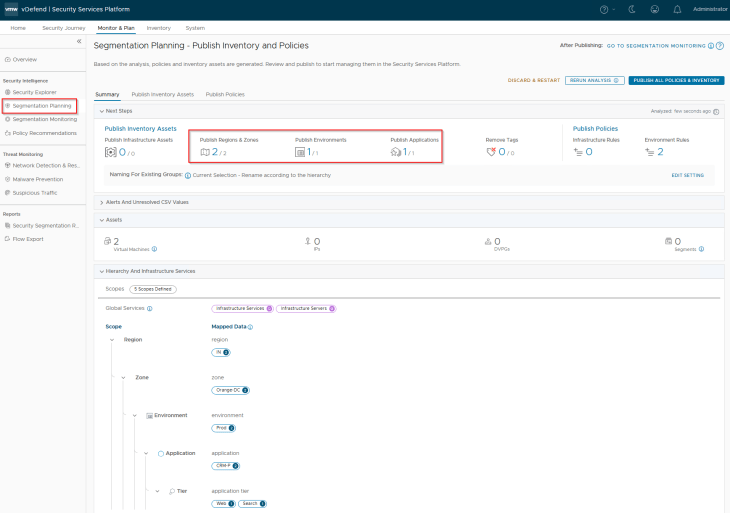Collapse the Next Steps section
This screenshot has width=730, height=513.
(100, 111)
